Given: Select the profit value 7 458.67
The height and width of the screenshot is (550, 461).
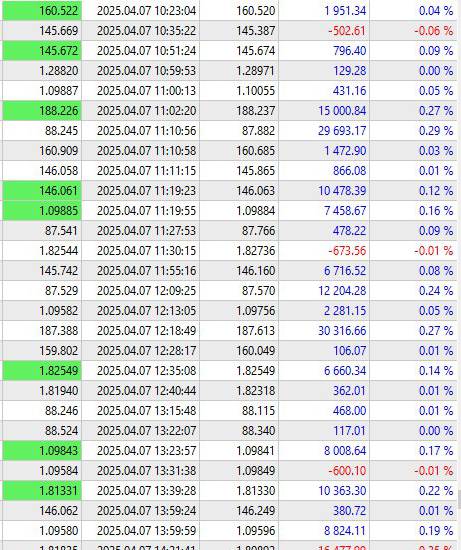Looking at the screenshot, I should 345,210.
